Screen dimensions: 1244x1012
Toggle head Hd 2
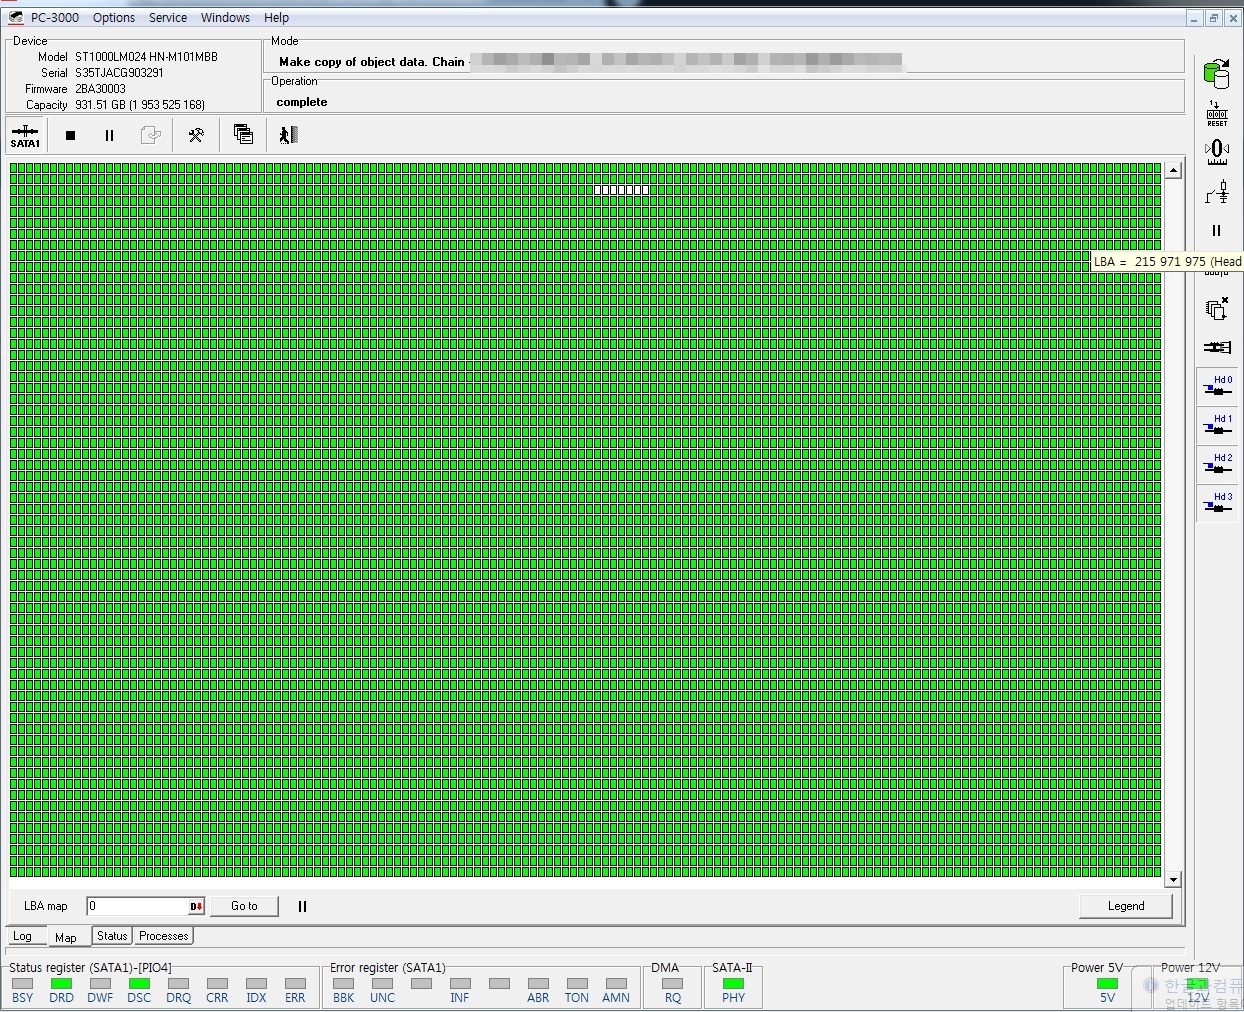1217,464
